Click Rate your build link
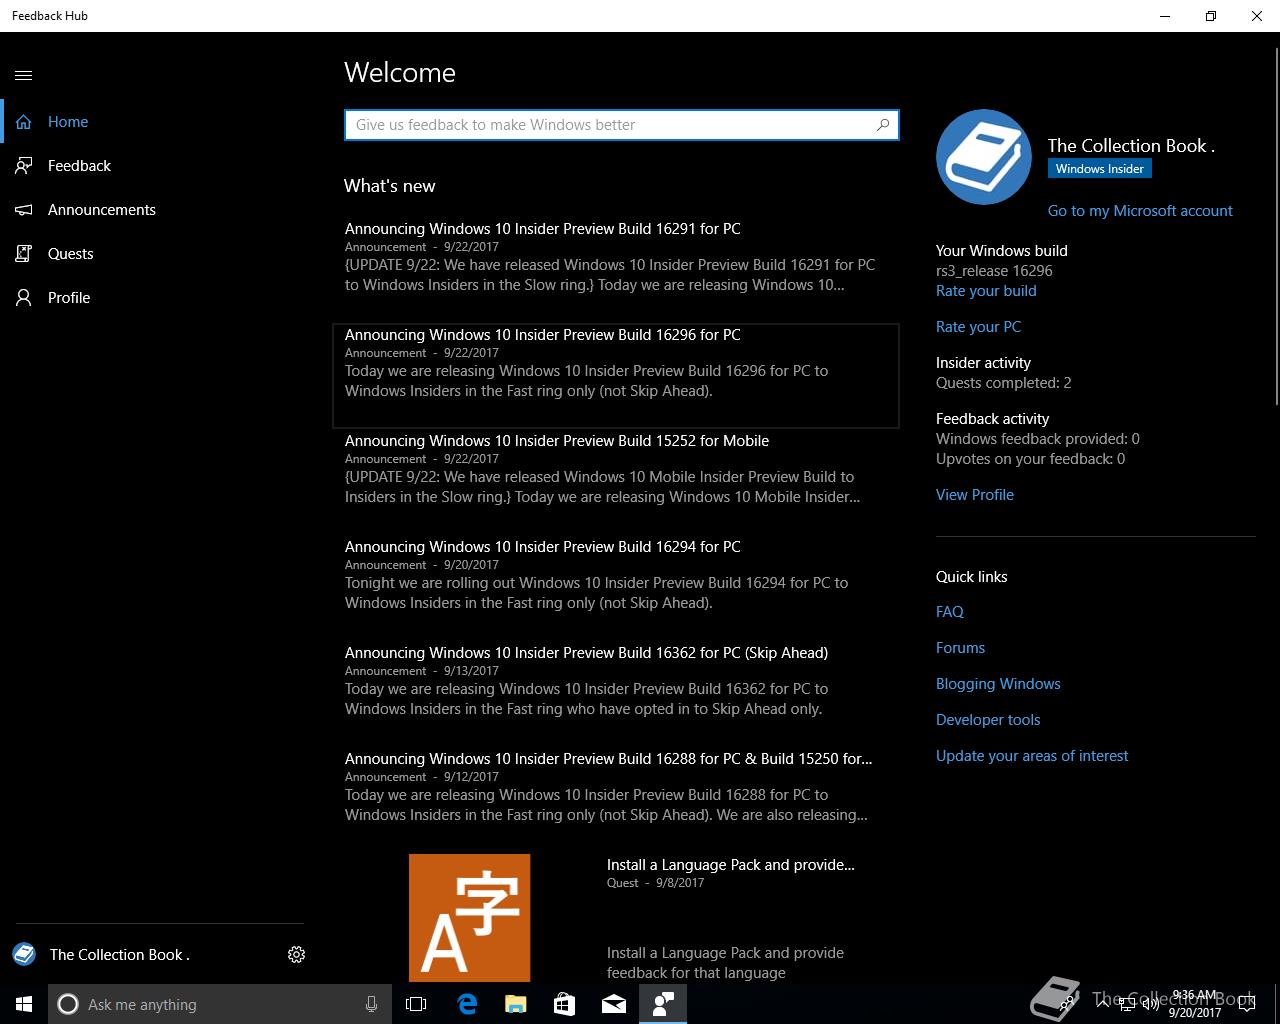The height and width of the screenshot is (1024, 1280). coord(986,291)
